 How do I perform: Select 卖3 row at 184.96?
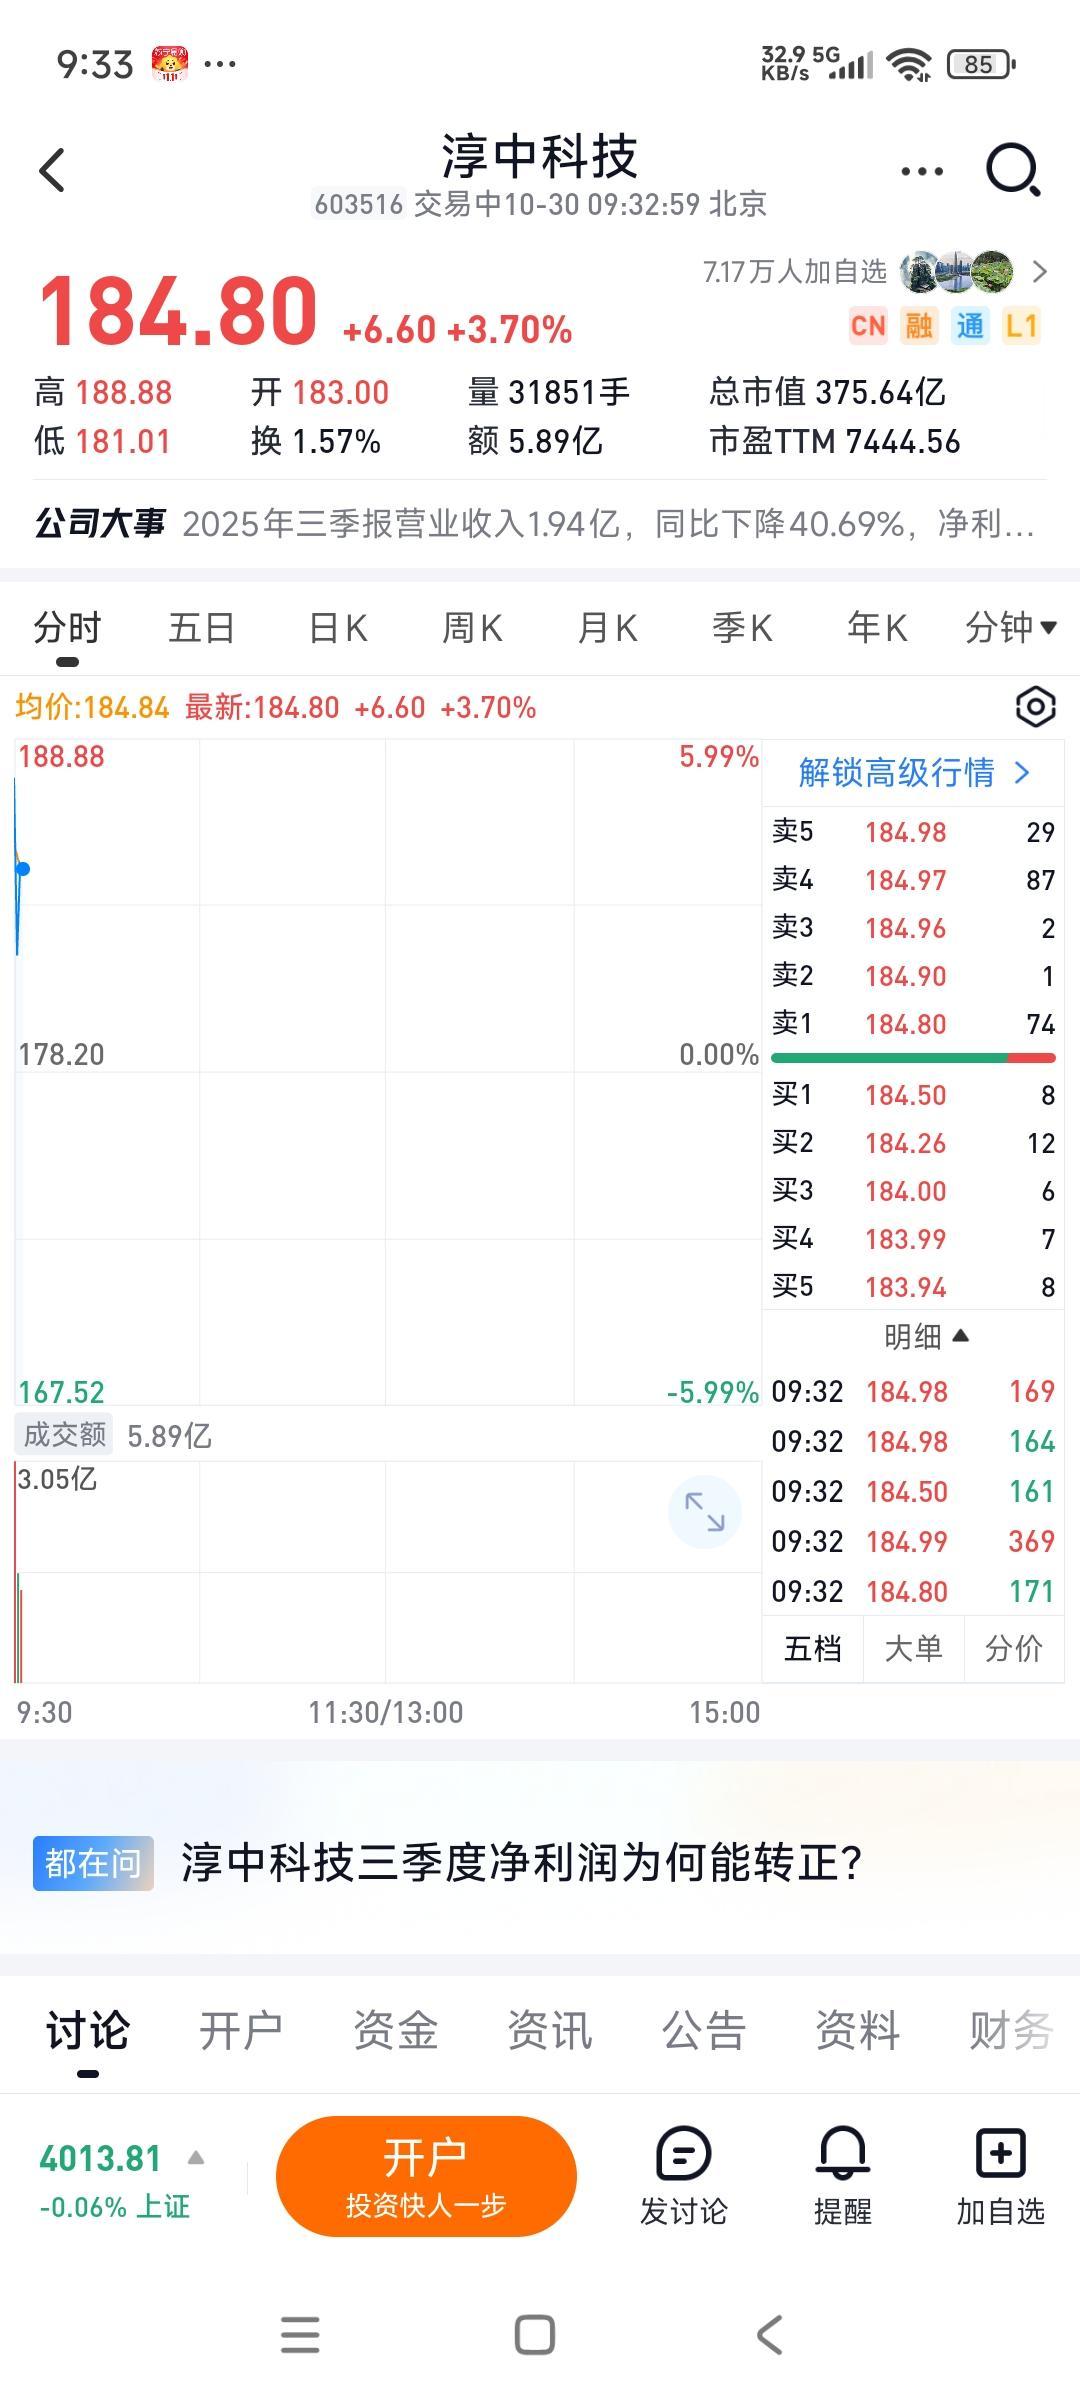coord(913,928)
